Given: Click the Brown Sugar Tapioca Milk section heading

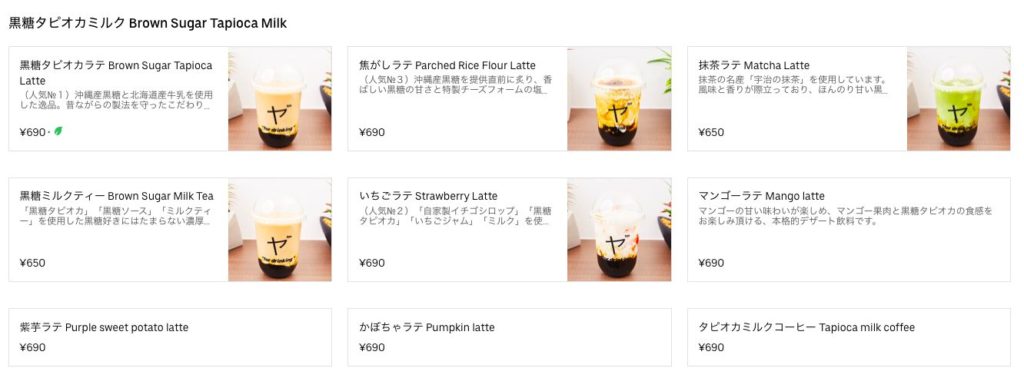Looking at the screenshot, I should click(x=148, y=24).
